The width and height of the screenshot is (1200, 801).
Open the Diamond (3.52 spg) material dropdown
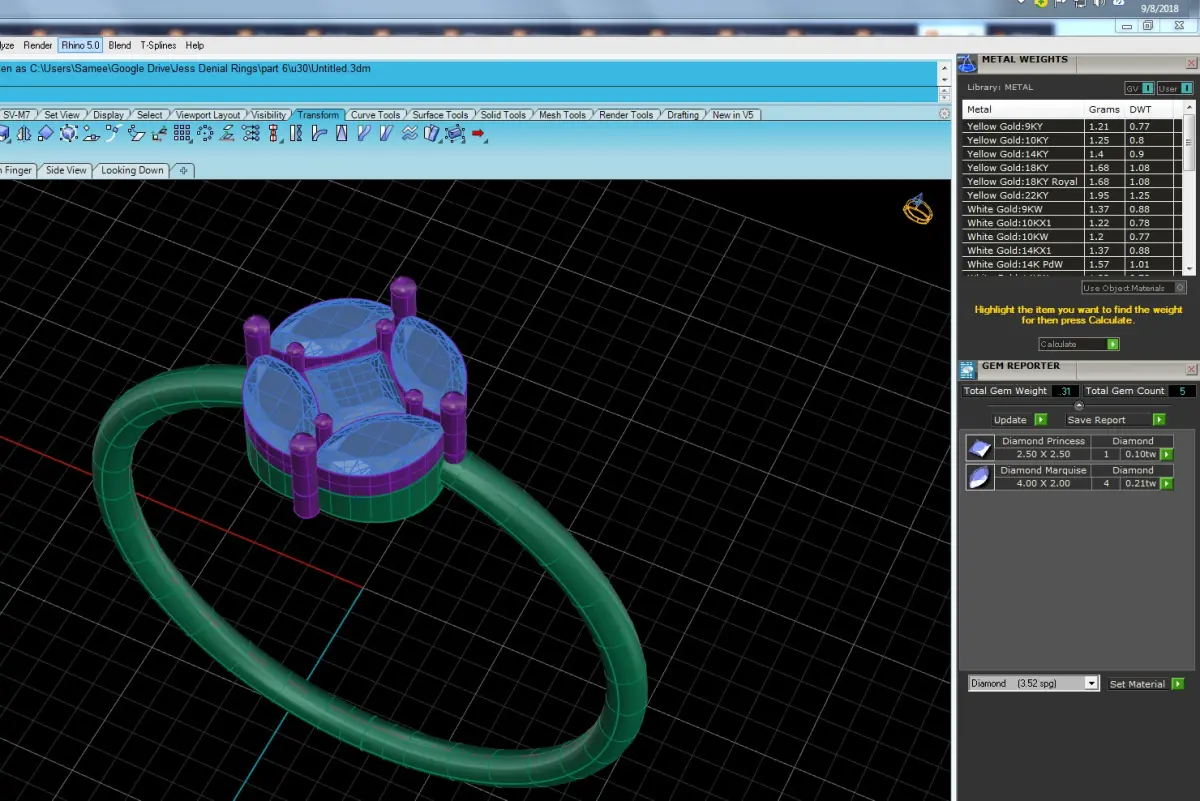tap(1034, 683)
